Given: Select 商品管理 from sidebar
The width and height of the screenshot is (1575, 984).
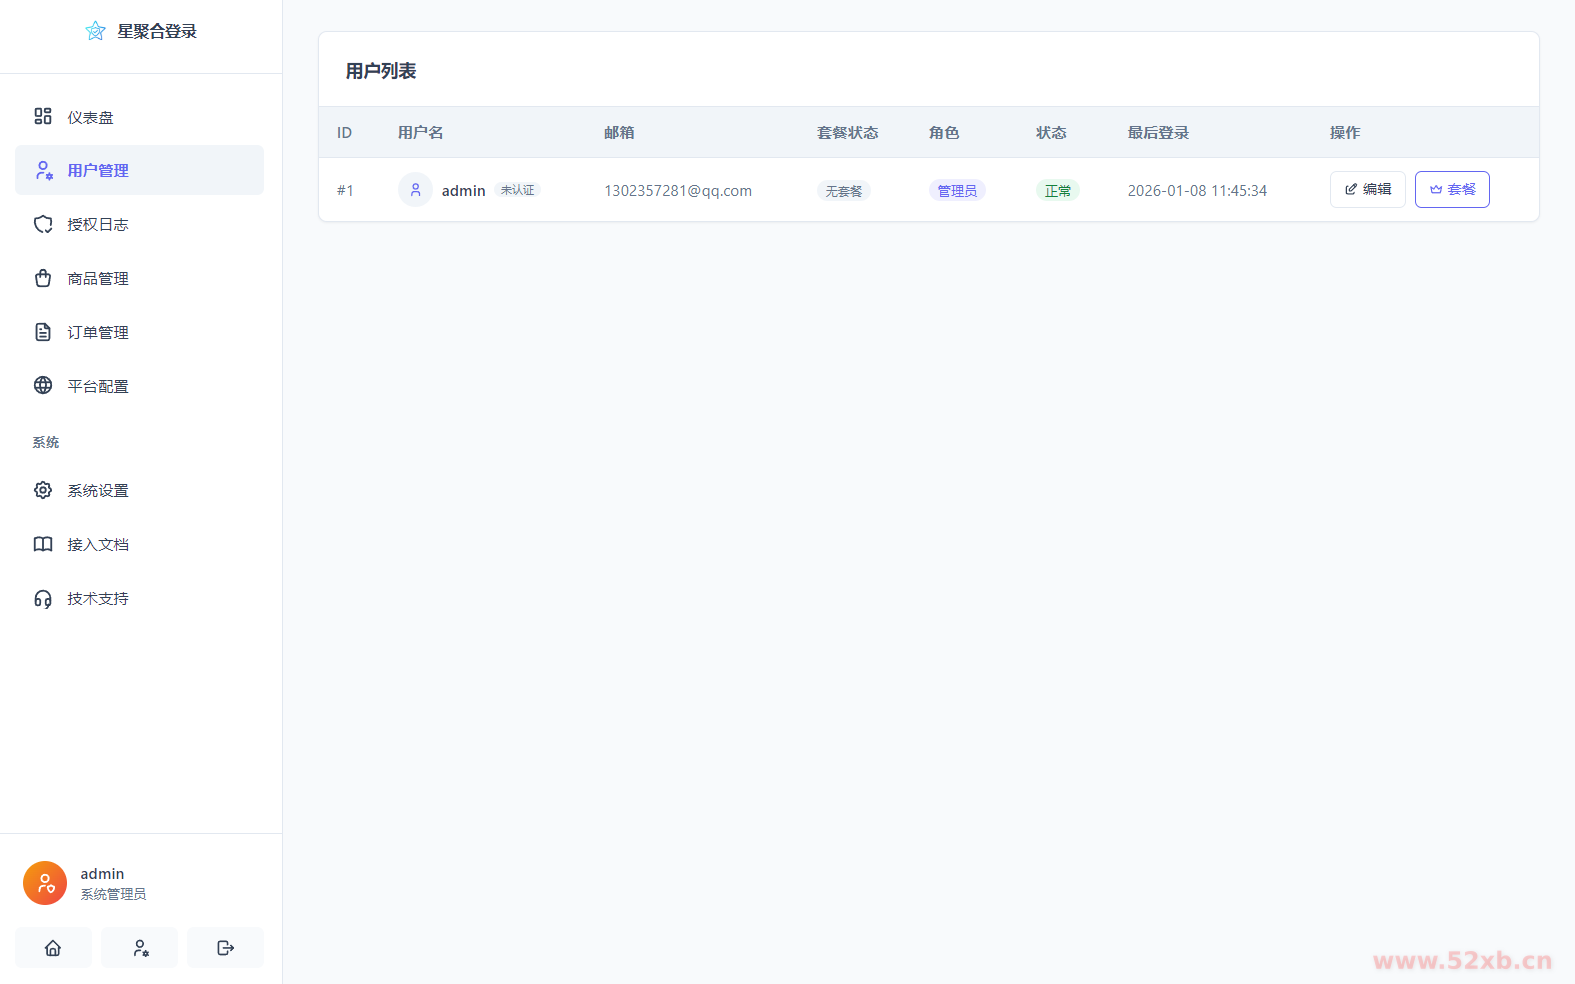Looking at the screenshot, I should 98,279.
